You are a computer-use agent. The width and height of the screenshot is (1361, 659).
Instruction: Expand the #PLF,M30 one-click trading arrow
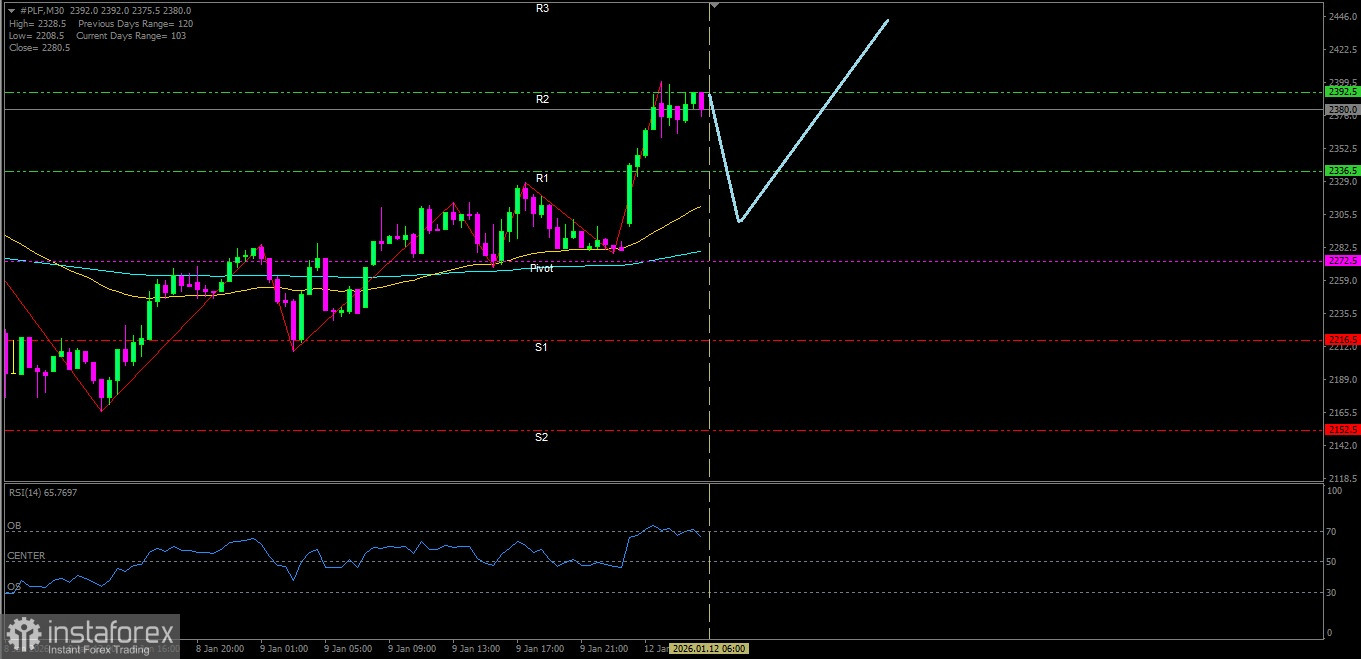coord(12,9)
